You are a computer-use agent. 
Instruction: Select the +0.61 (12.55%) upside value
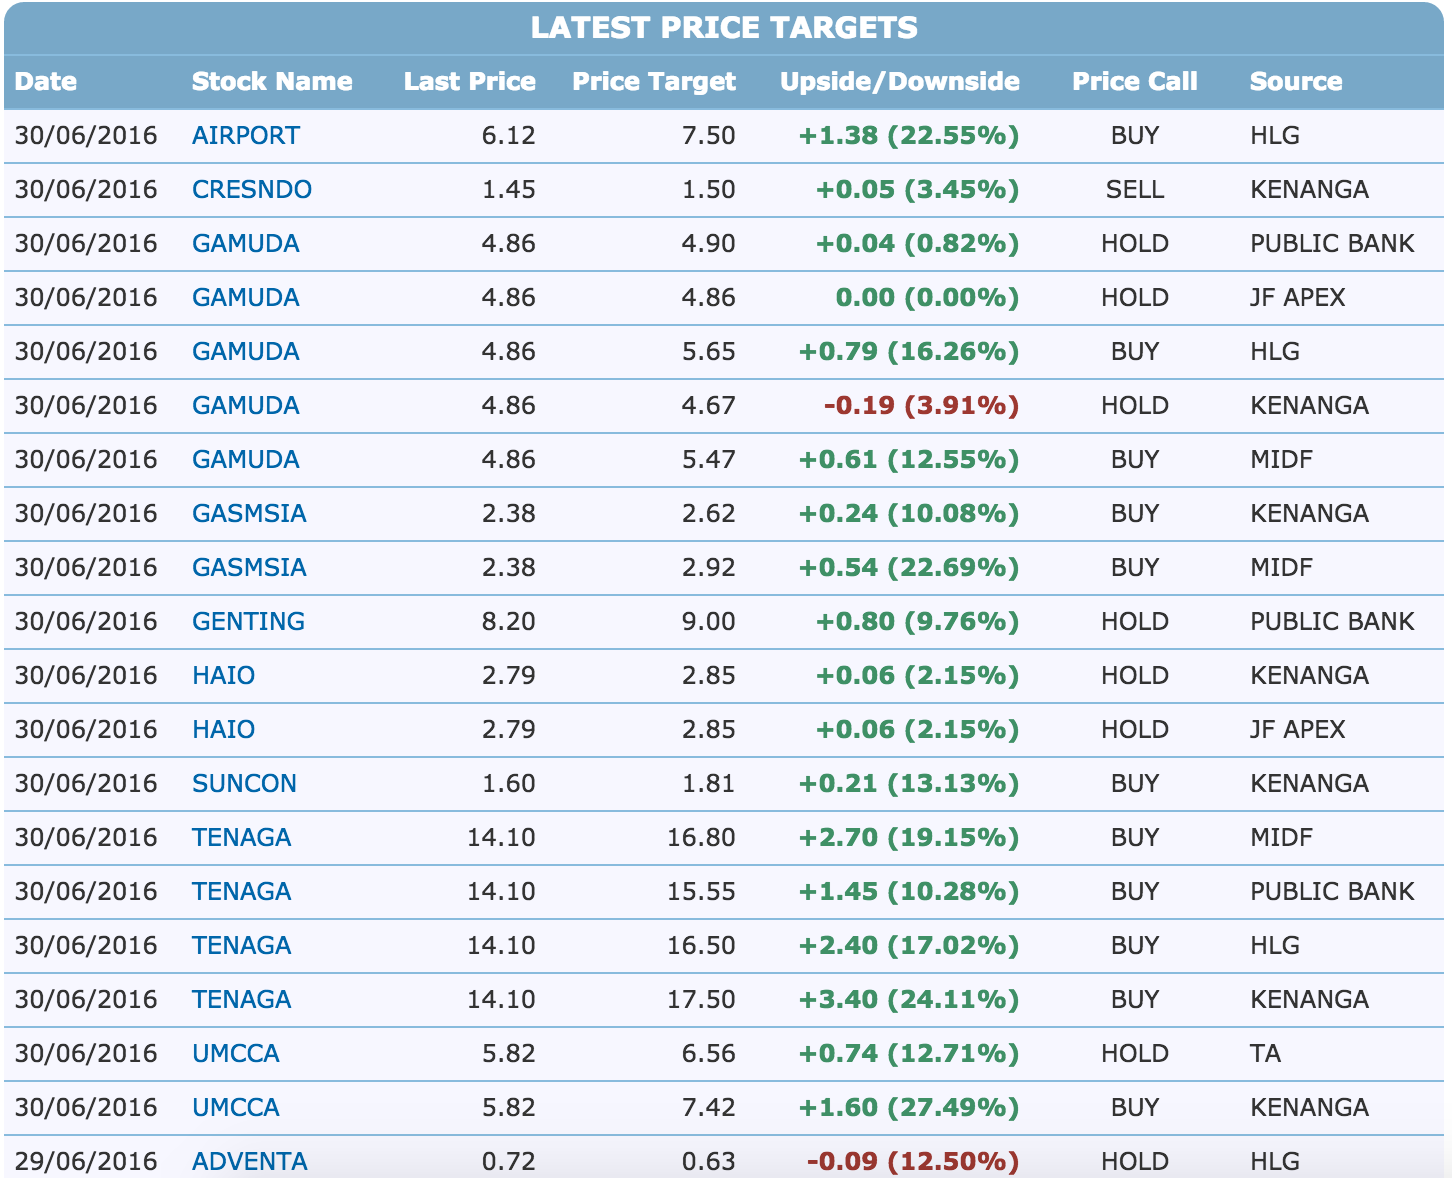(909, 460)
